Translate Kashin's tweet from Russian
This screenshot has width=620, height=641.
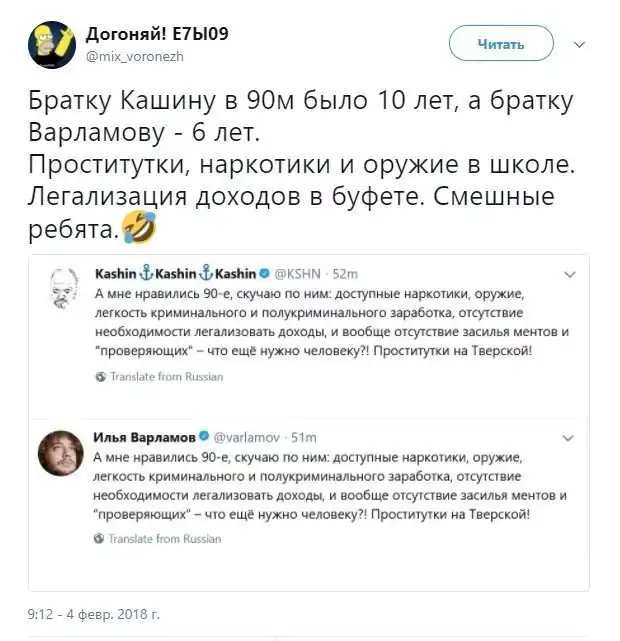click(167, 377)
